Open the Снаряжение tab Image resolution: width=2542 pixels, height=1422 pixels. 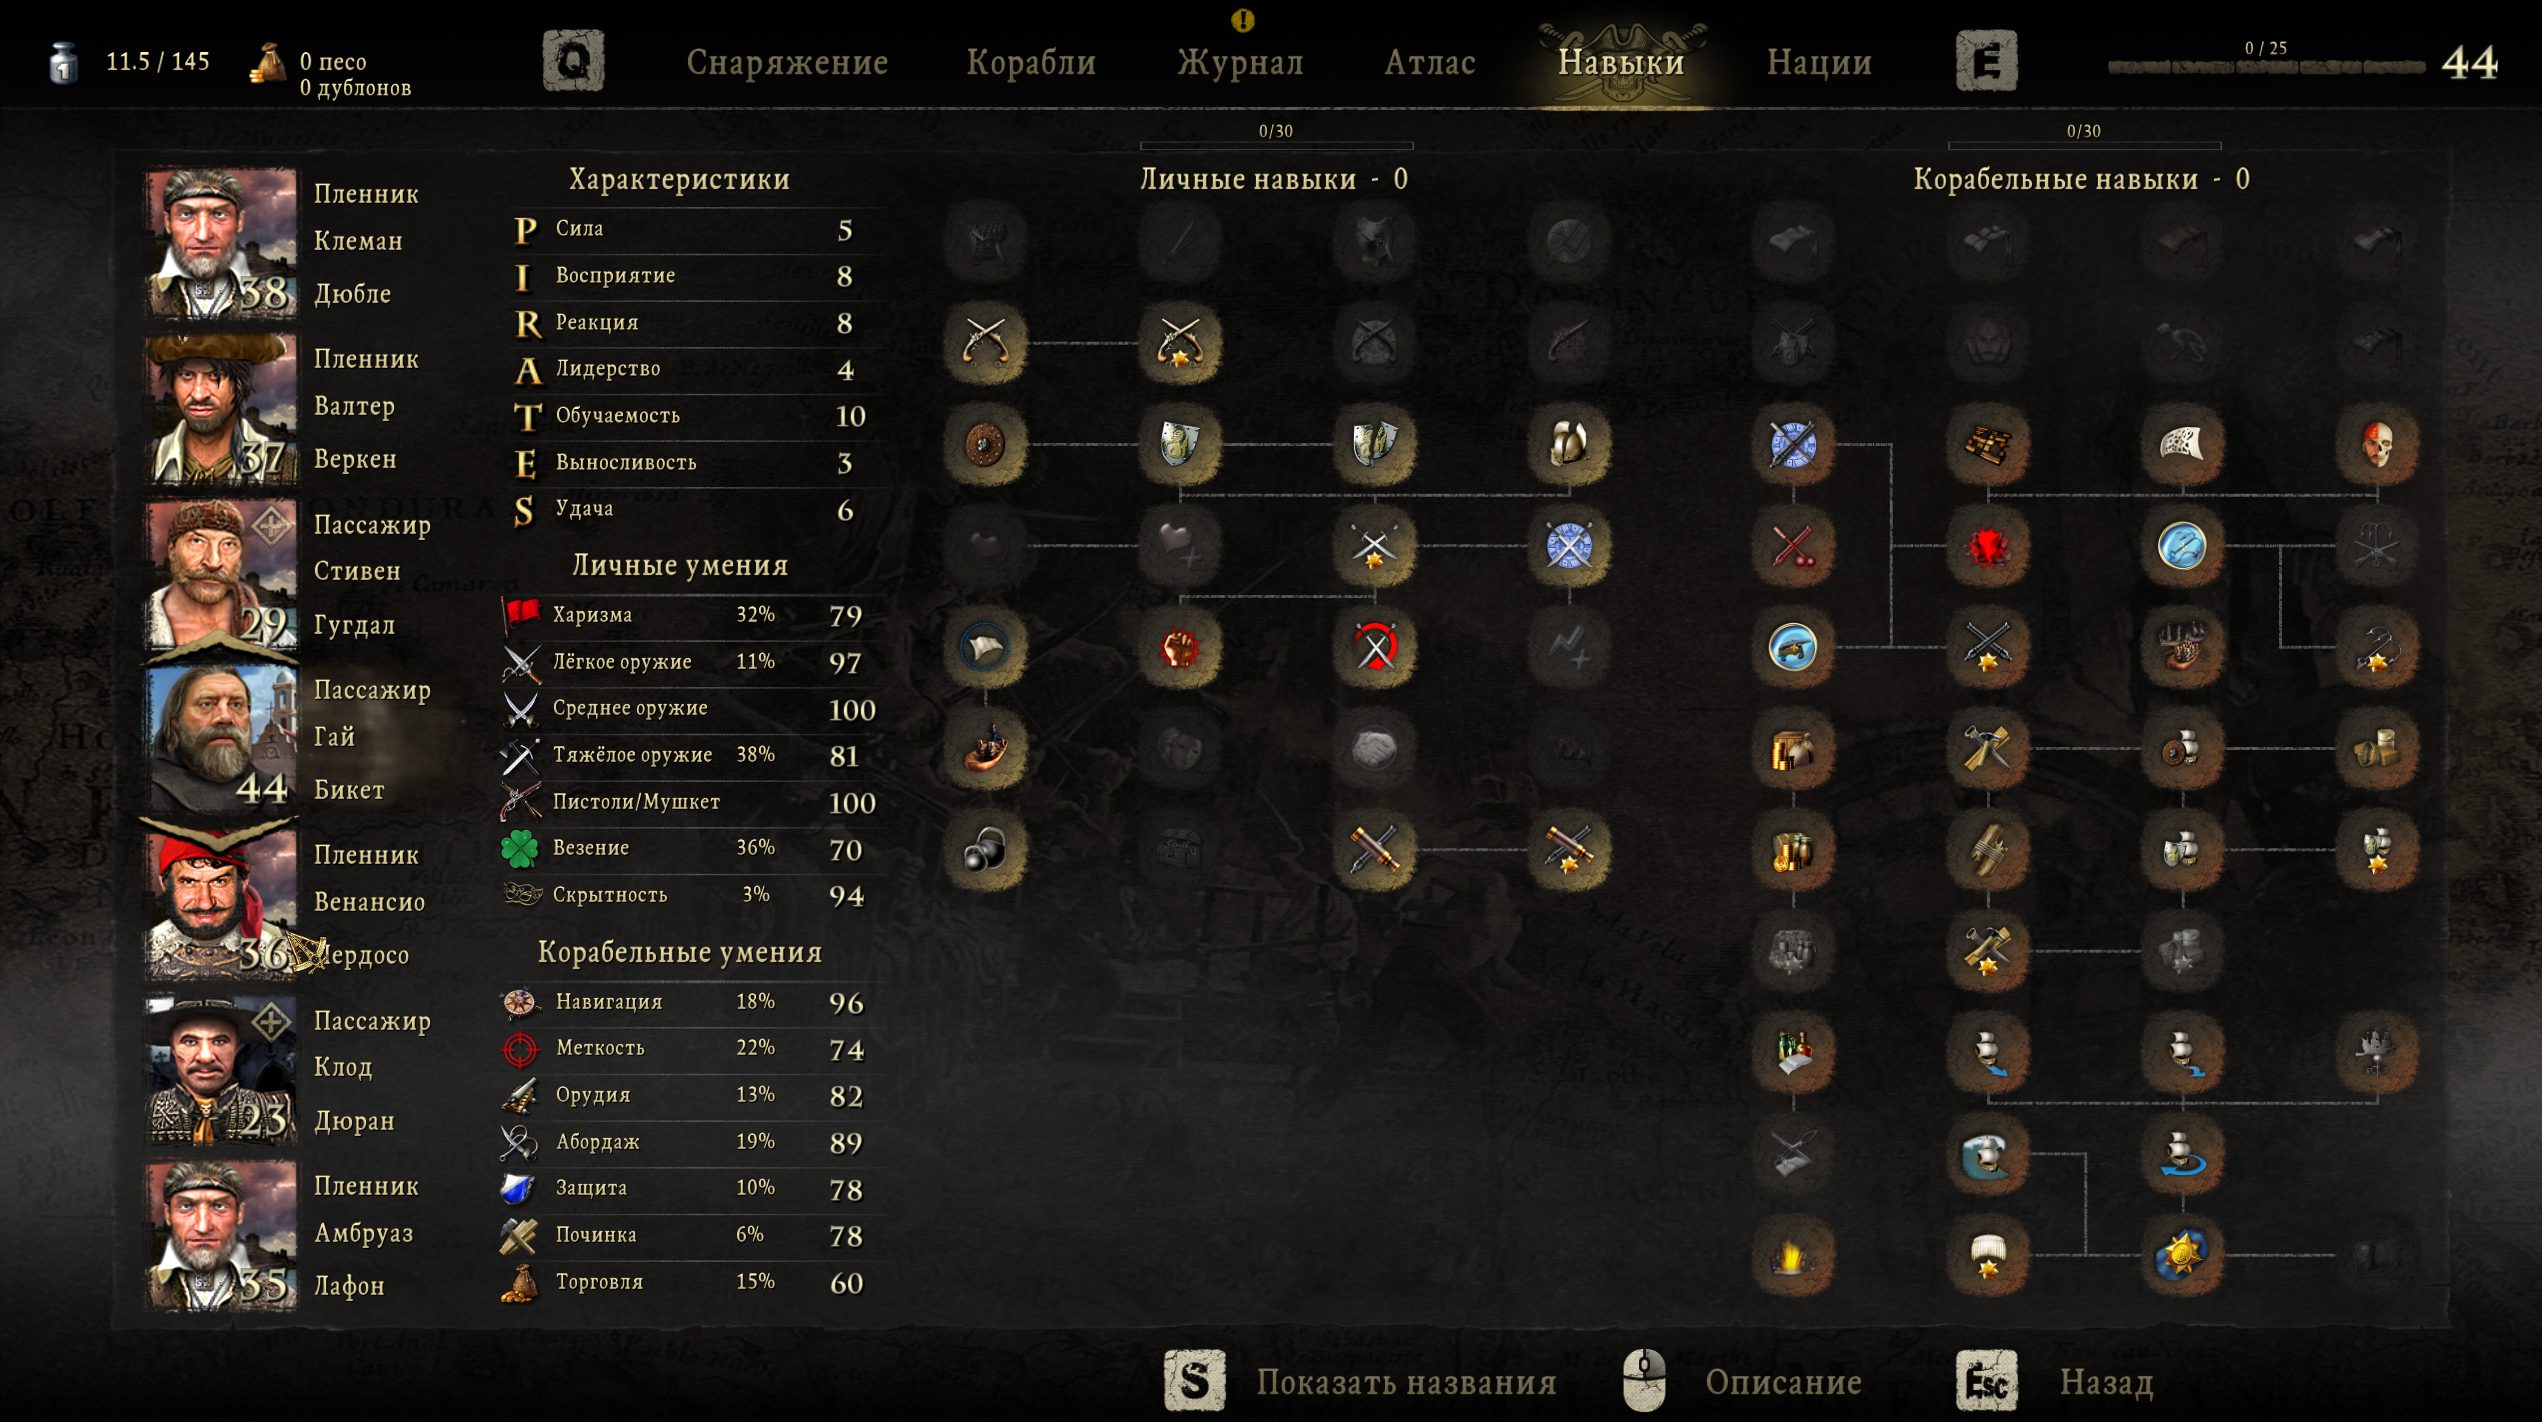(x=787, y=62)
